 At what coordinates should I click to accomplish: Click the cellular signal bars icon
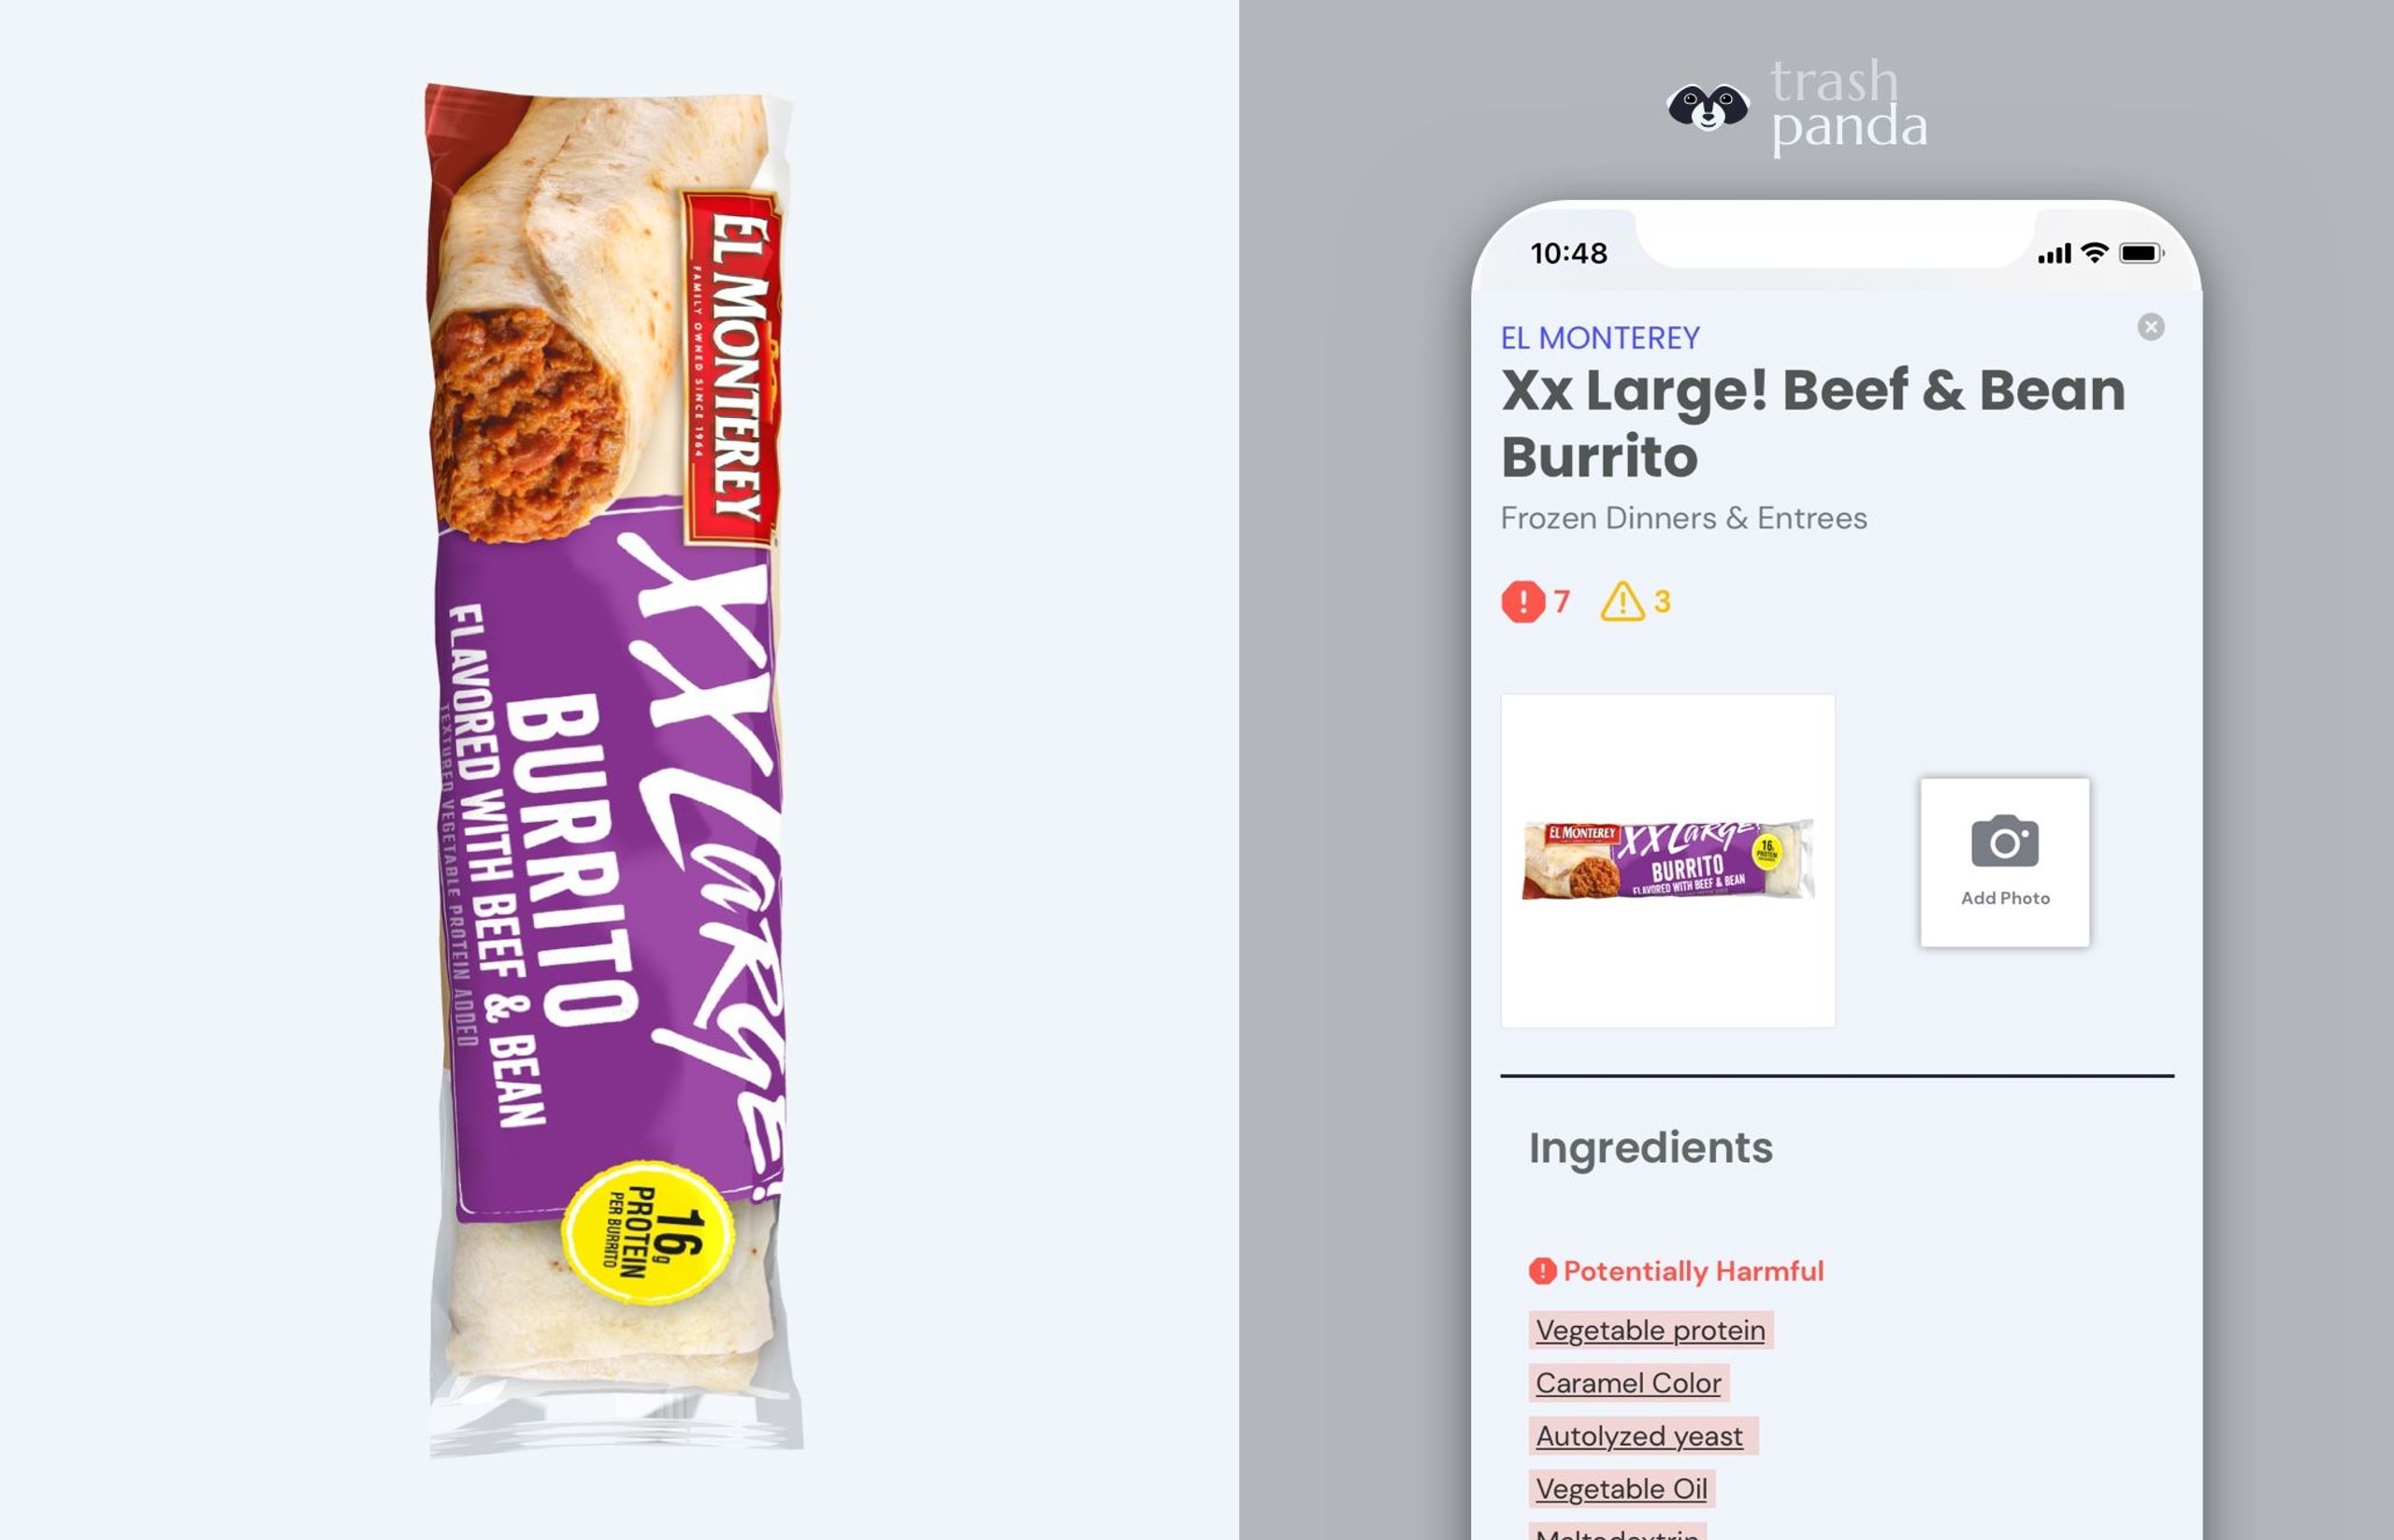point(2054,254)
